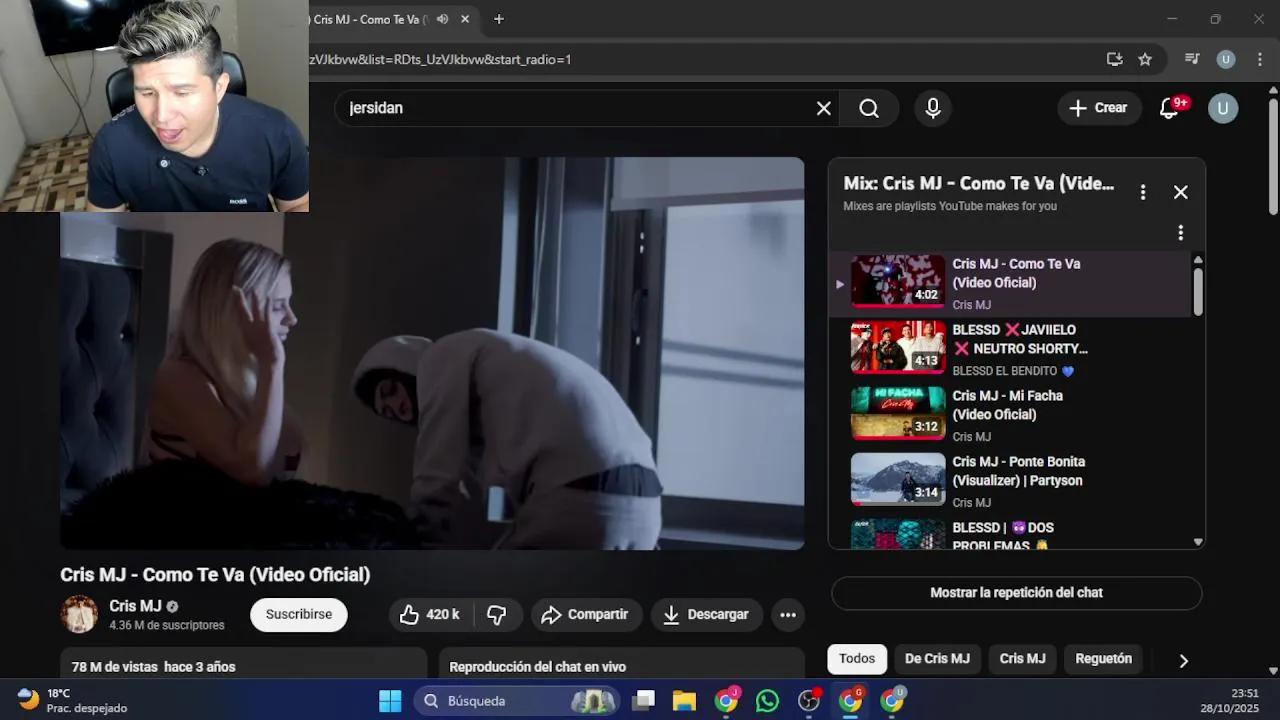Open File Explorer from the taskbar

point(684,701)
